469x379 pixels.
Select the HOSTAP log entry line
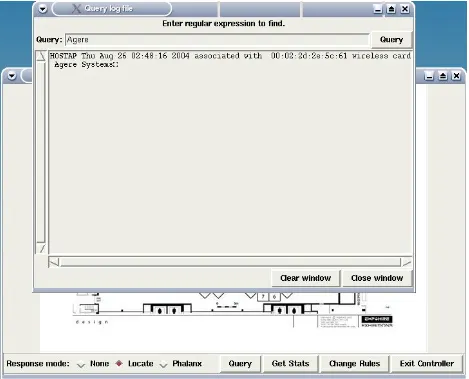tap(230, 56)
